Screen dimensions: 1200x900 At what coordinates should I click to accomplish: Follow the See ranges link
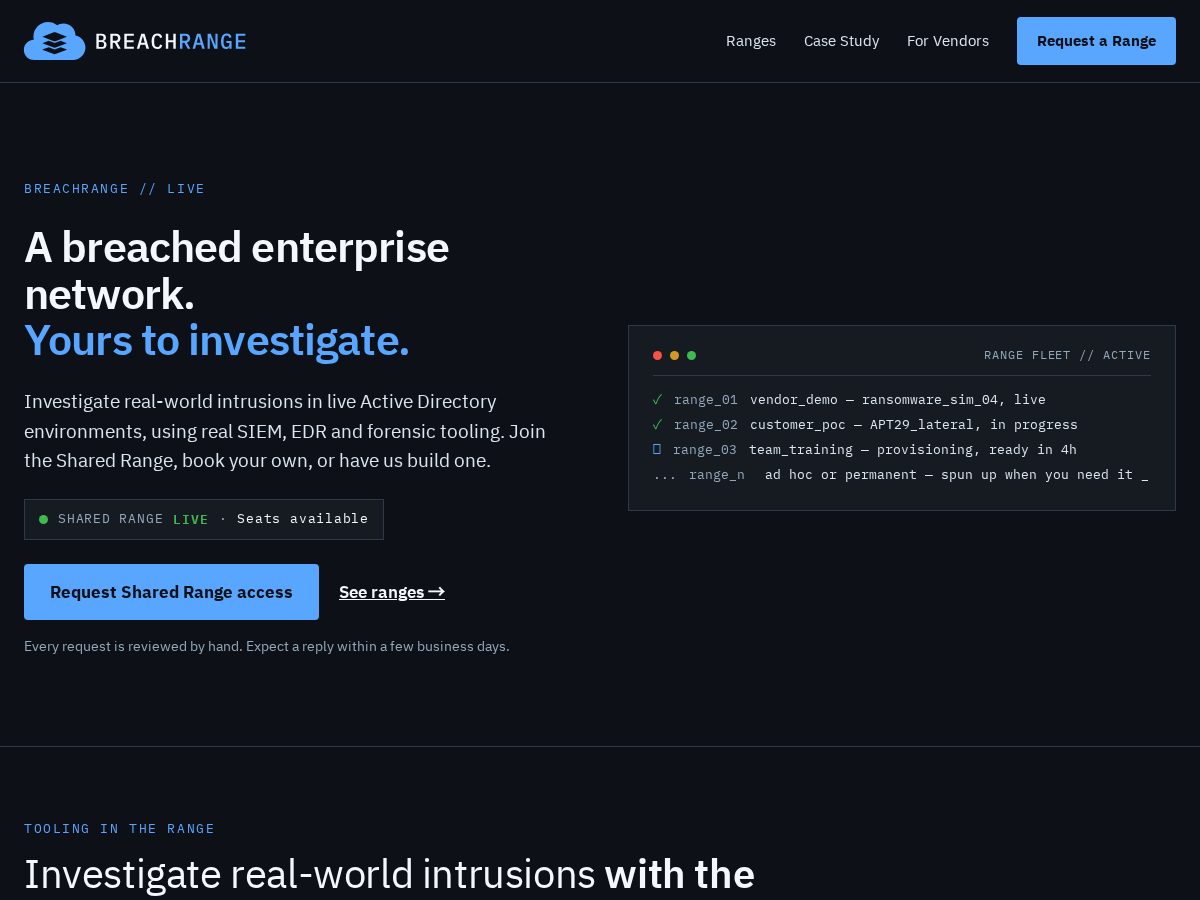(x=392, y=592)
